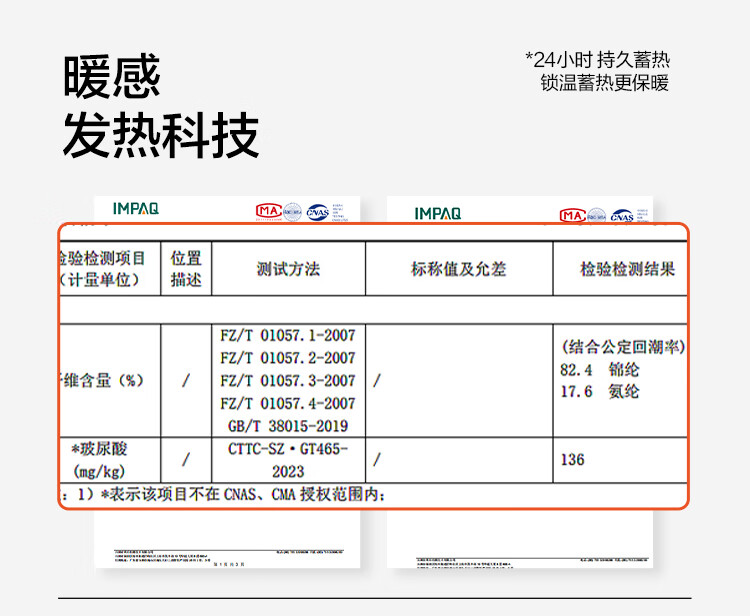Click the IMPAQ logo on right report
The image size is (750, 616).
[x=438, y=213]
